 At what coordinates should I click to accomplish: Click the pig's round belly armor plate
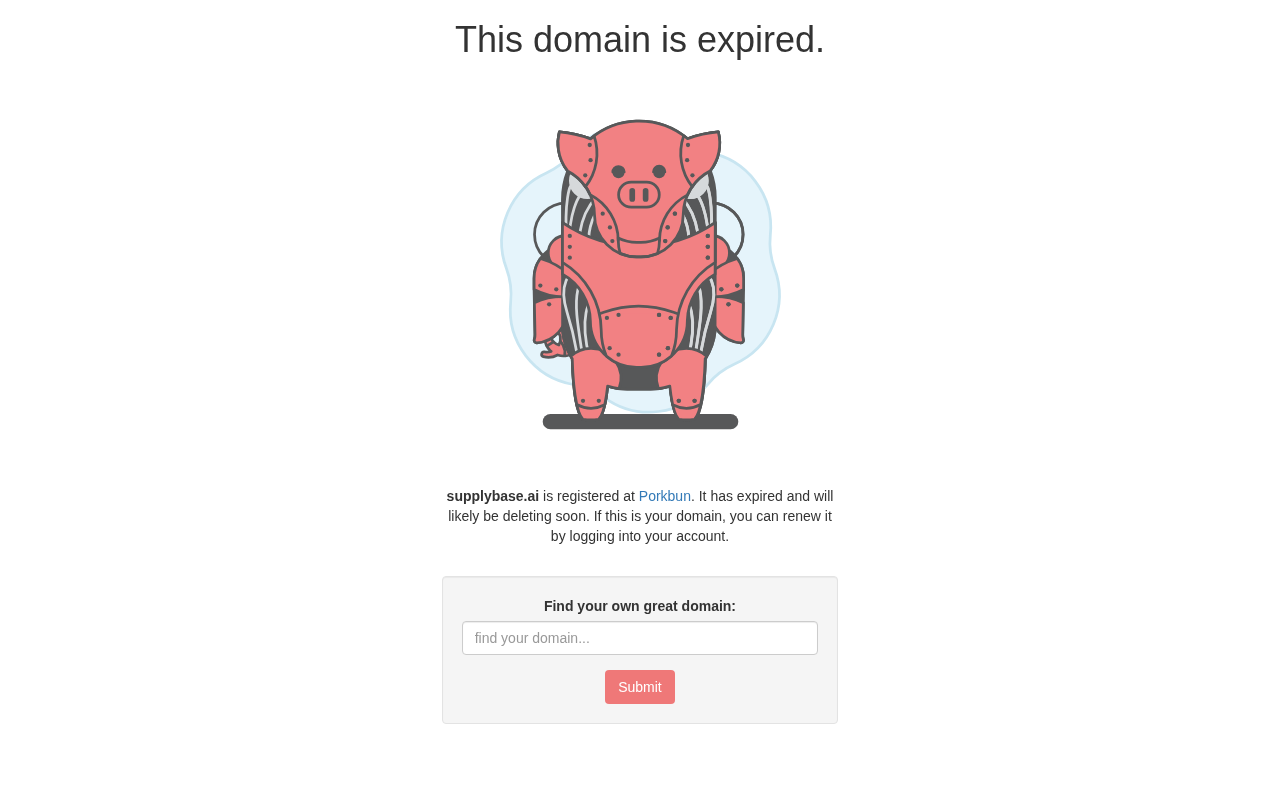coord(639,337)
